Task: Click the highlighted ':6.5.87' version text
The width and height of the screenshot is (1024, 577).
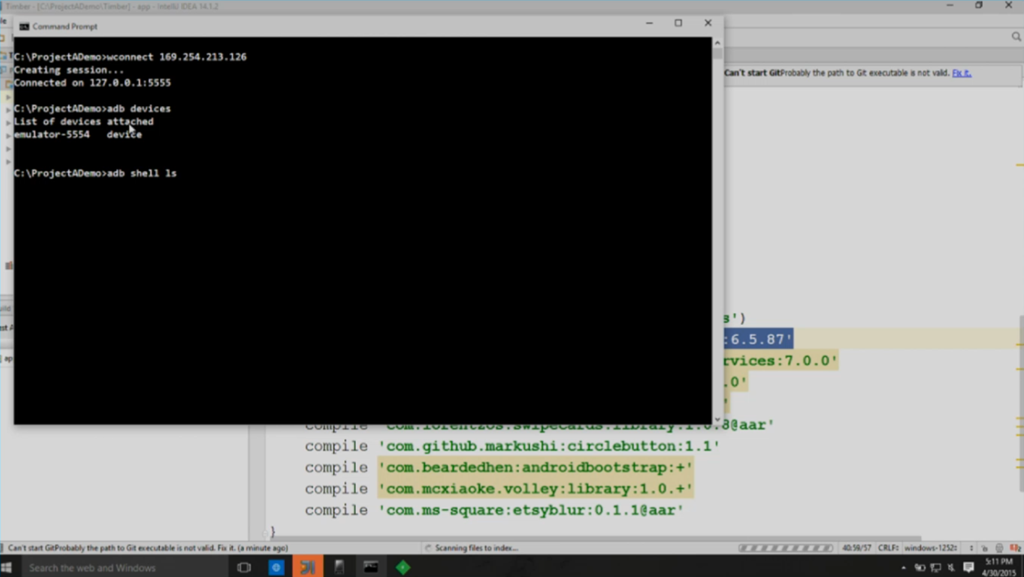Action: (x=759, y=339)
